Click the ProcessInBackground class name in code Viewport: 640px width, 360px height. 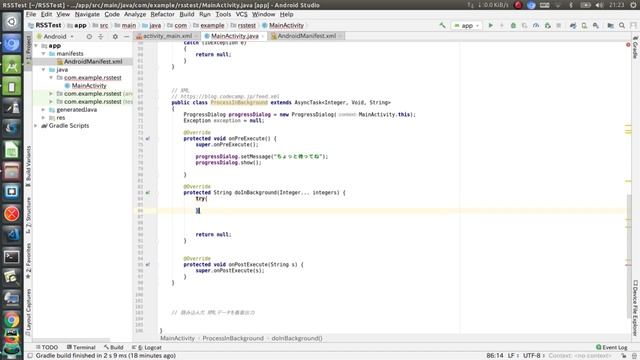click(239, 102)
